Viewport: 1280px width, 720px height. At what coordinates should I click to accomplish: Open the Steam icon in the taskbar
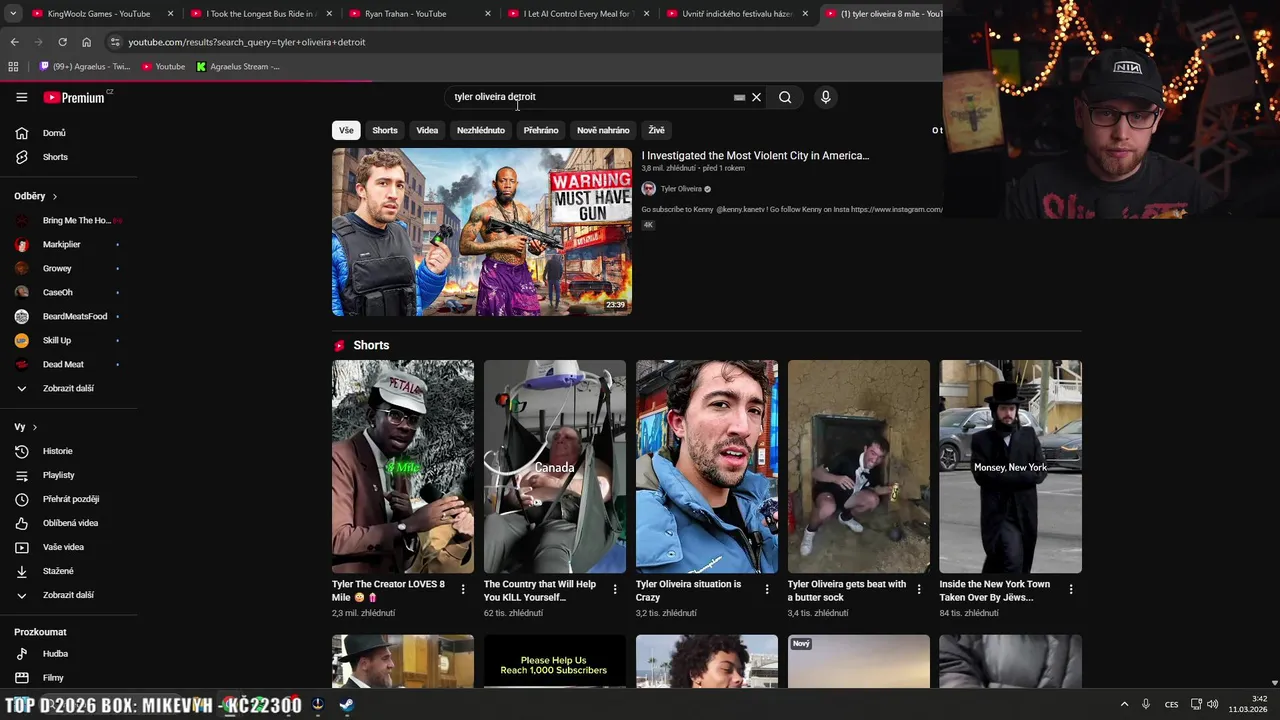click(x=346, y=705)
